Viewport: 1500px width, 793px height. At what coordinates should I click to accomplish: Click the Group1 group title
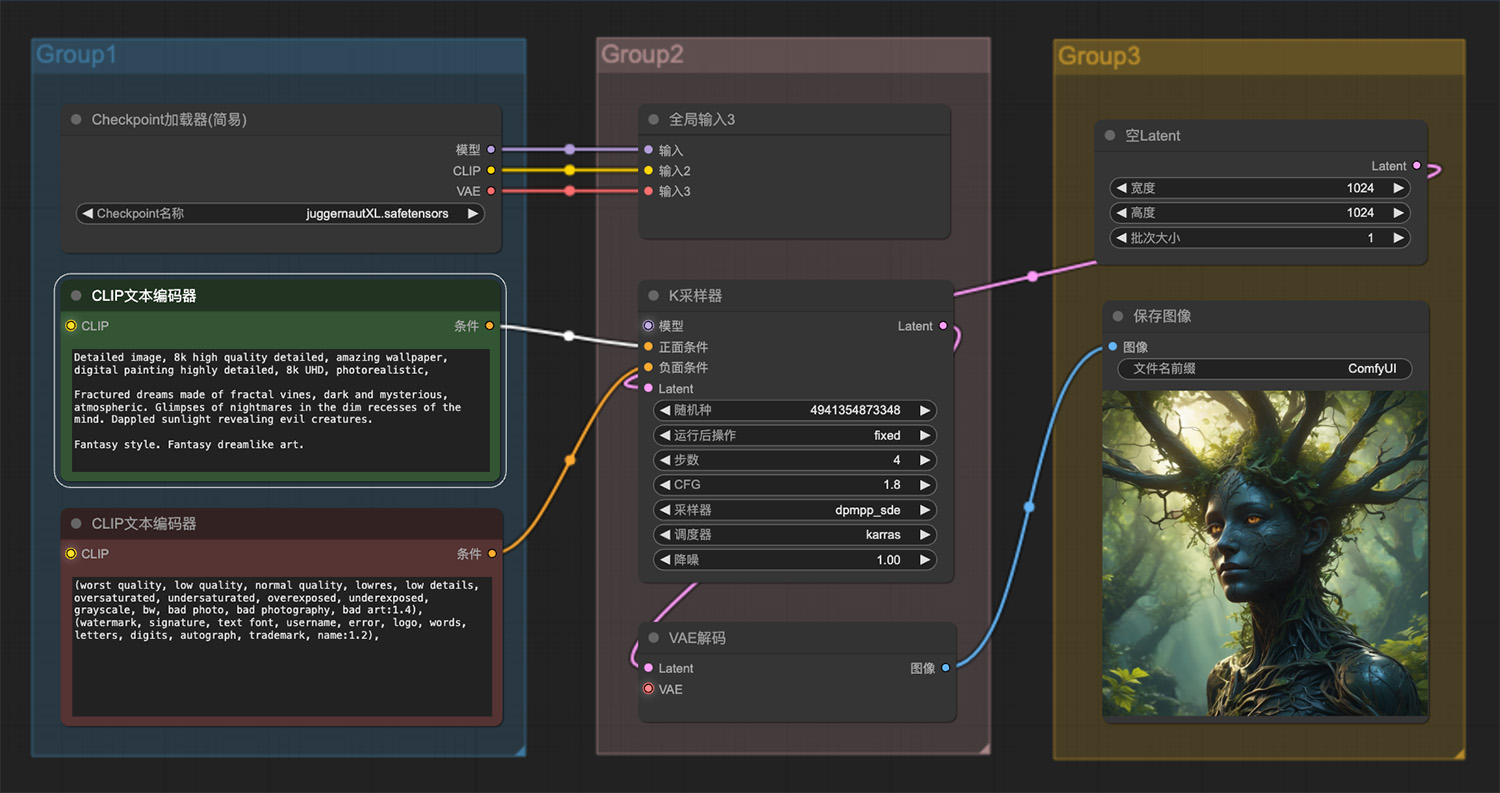77,55
